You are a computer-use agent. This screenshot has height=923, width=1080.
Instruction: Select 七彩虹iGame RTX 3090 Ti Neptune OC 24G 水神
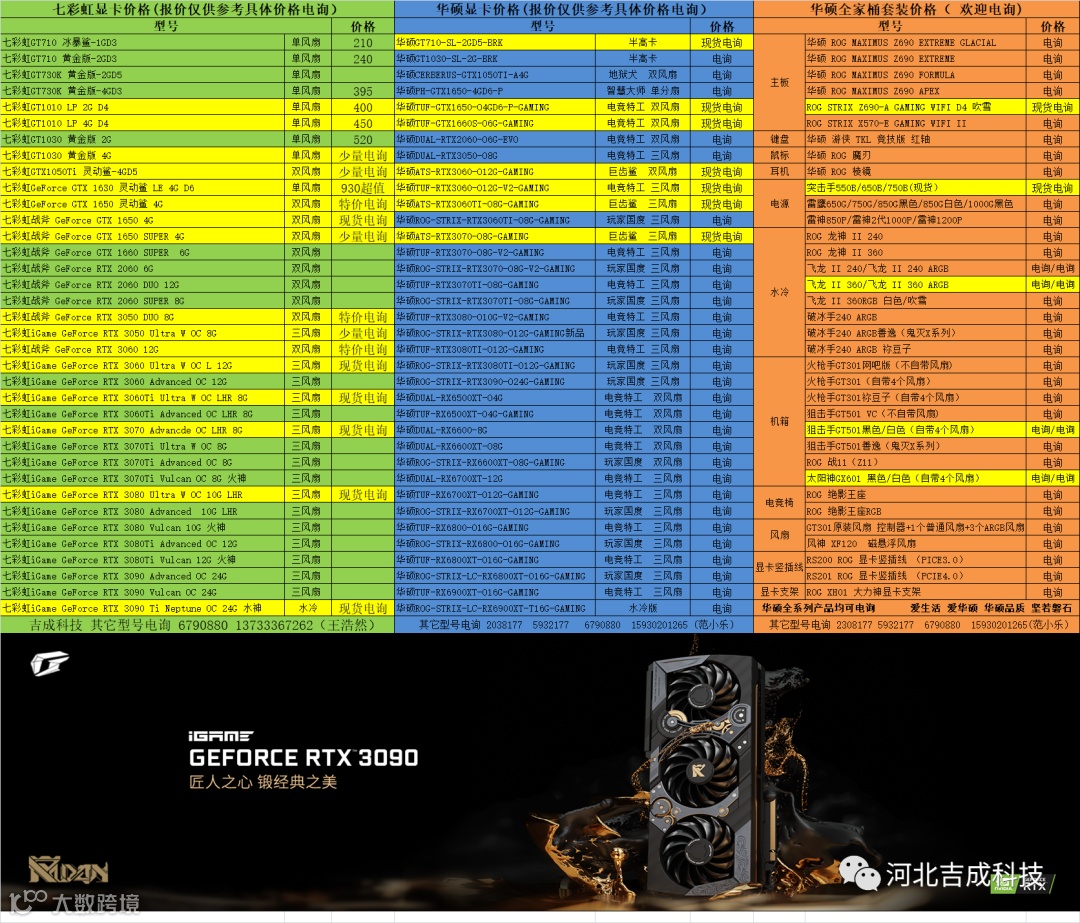point(143,608)
